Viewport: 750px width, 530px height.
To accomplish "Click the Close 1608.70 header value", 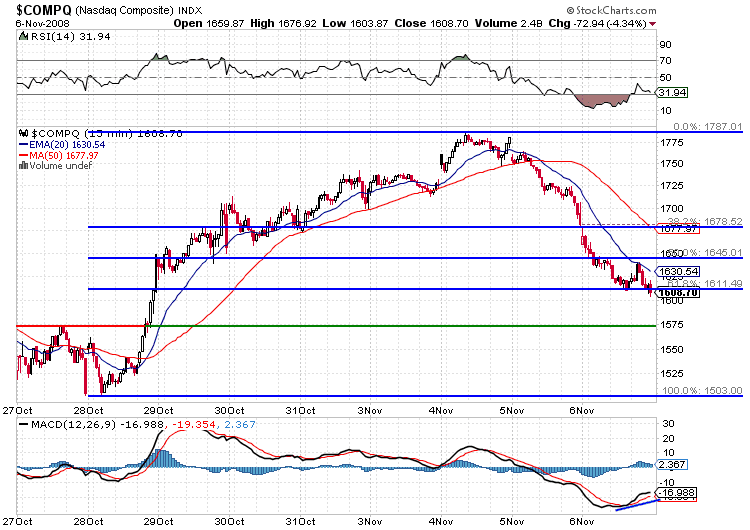I will click(x=431, y=23).
